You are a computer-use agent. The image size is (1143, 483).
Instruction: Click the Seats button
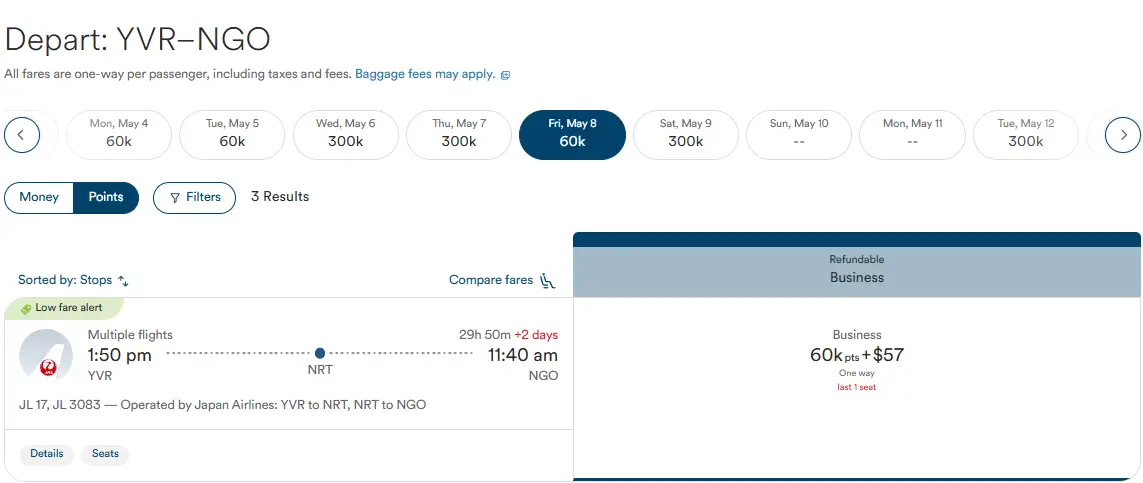click(105, 454)
